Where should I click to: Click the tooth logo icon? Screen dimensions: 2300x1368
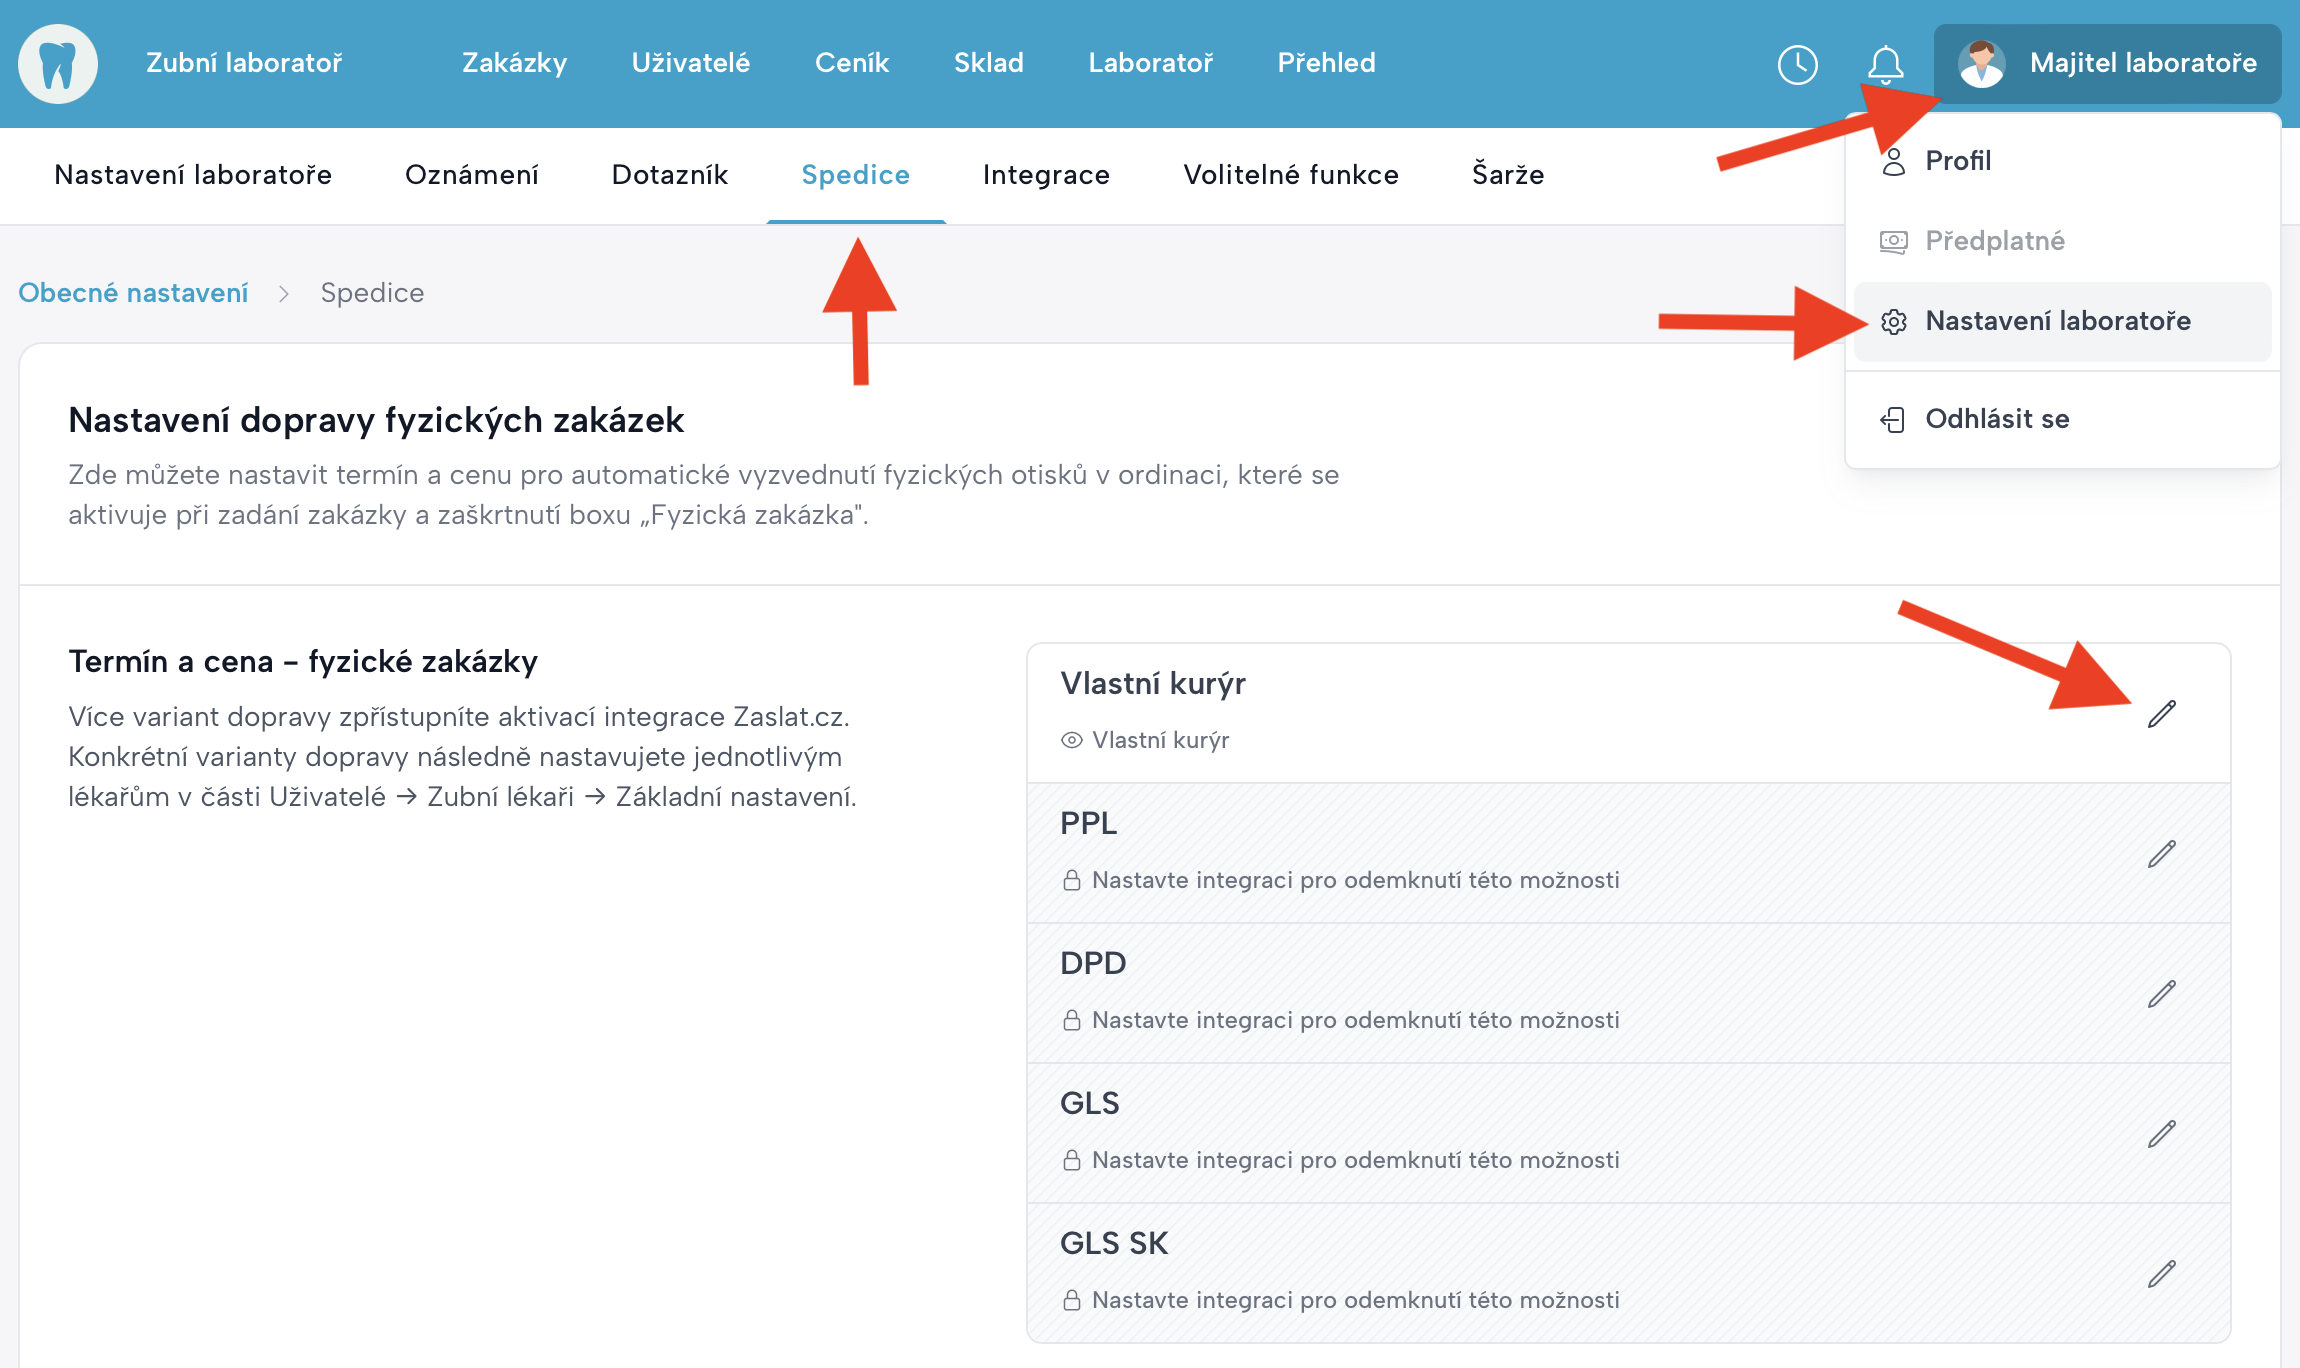tap(58, 63)
